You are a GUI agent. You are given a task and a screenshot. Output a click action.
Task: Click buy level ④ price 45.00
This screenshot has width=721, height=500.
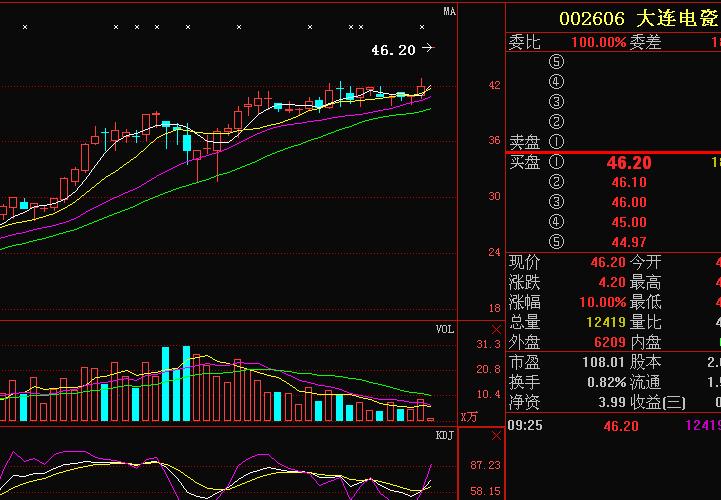pos(629,223)
